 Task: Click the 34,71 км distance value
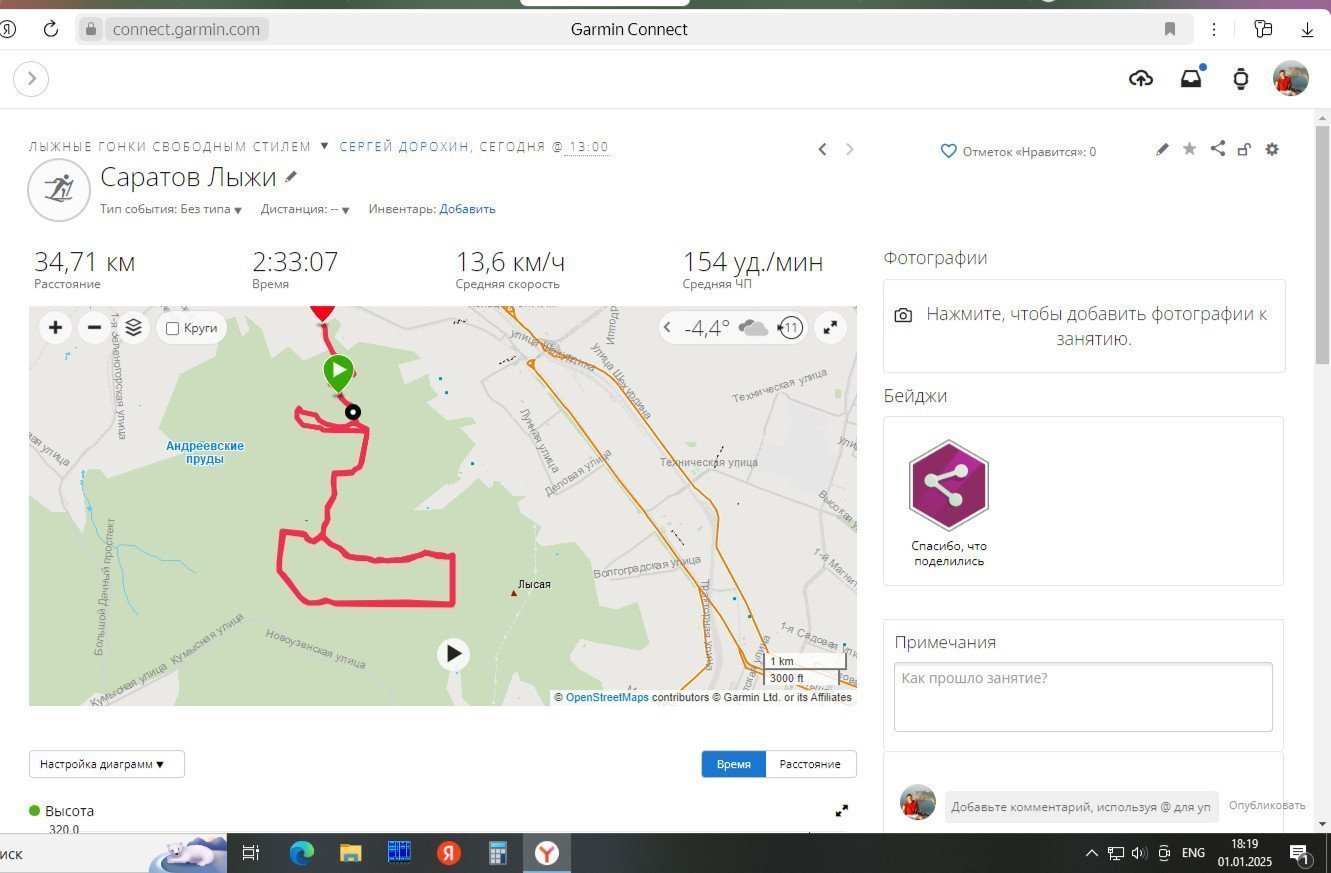84,262
